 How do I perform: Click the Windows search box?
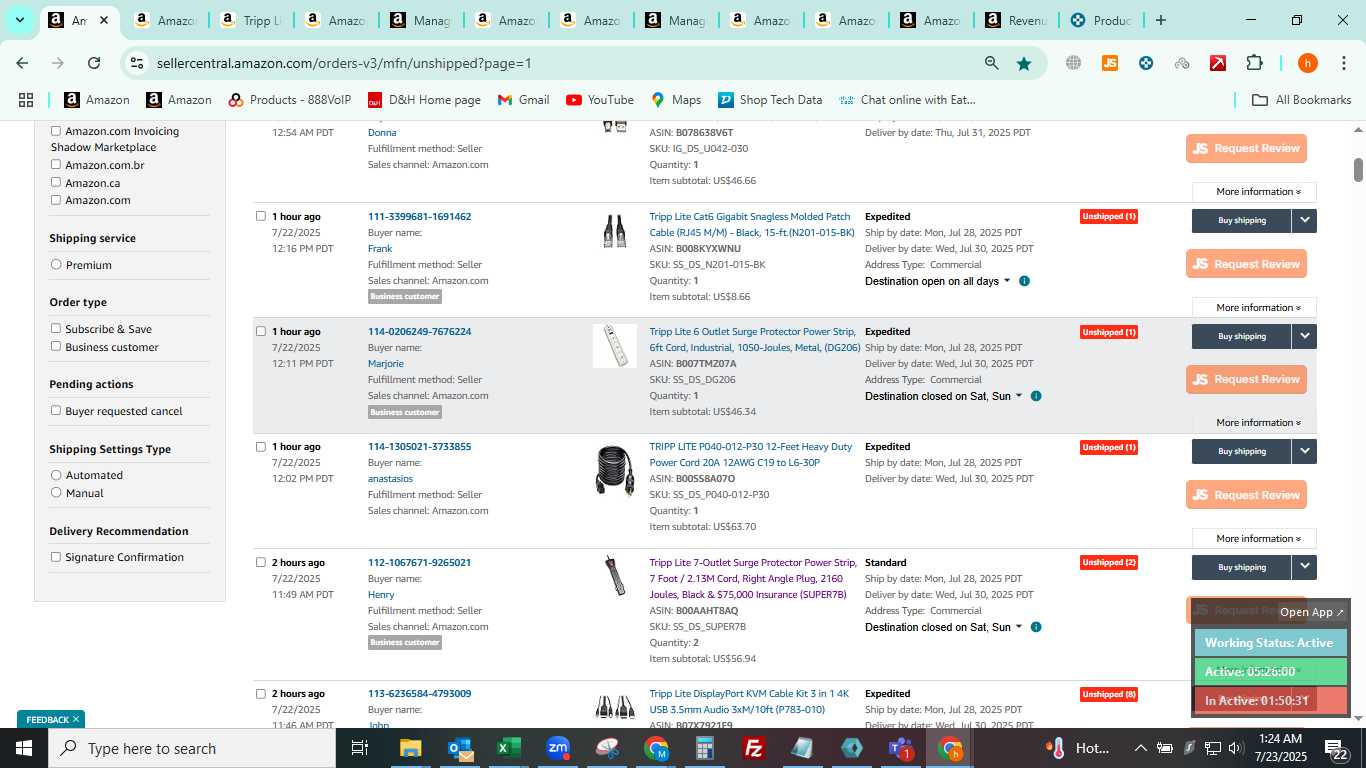192,748
